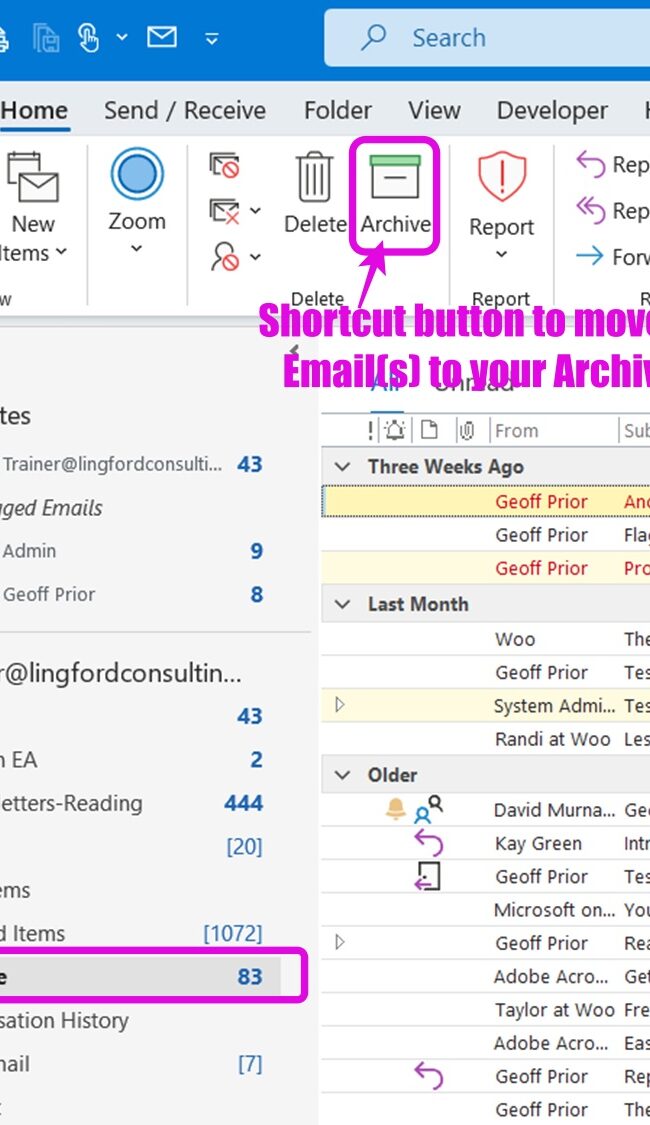This screenshot has height=1125, width=650.
Task: Click the Delete trash can icon
Action: (314, 178)
